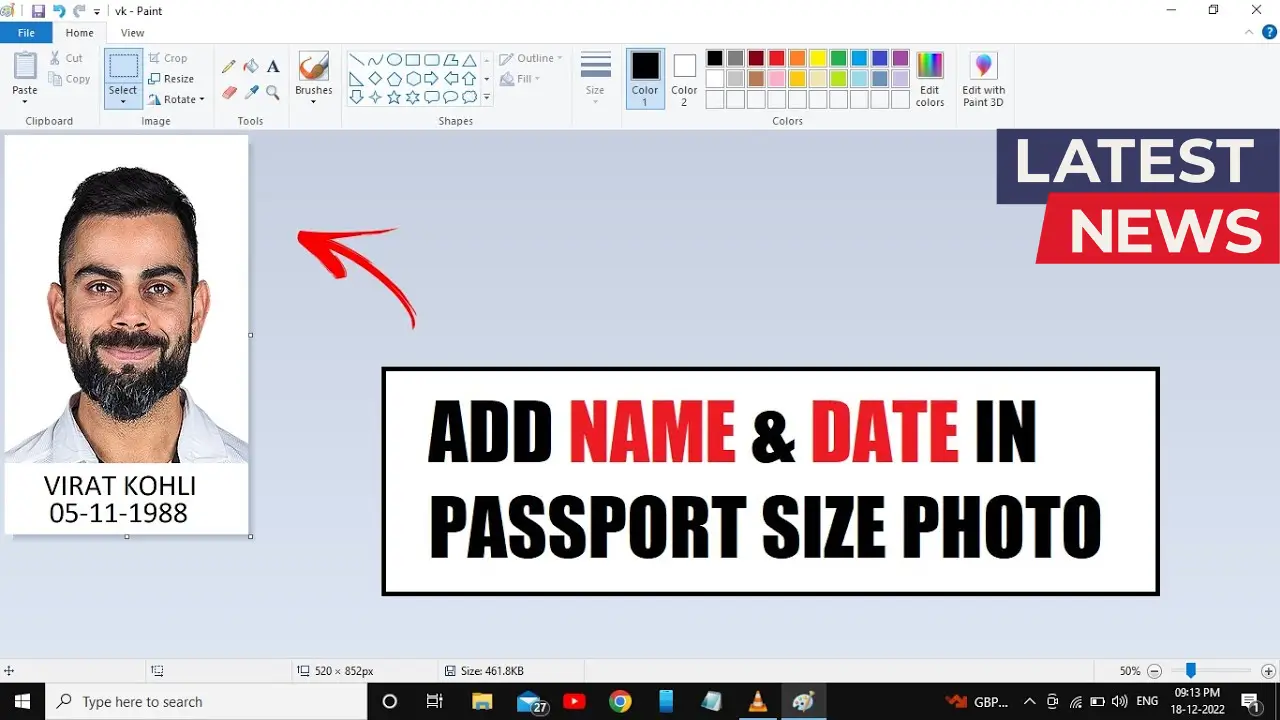Open the shape Outline dropdown
The height and width of the screenshot is (720, 1280).
(531, 58)
